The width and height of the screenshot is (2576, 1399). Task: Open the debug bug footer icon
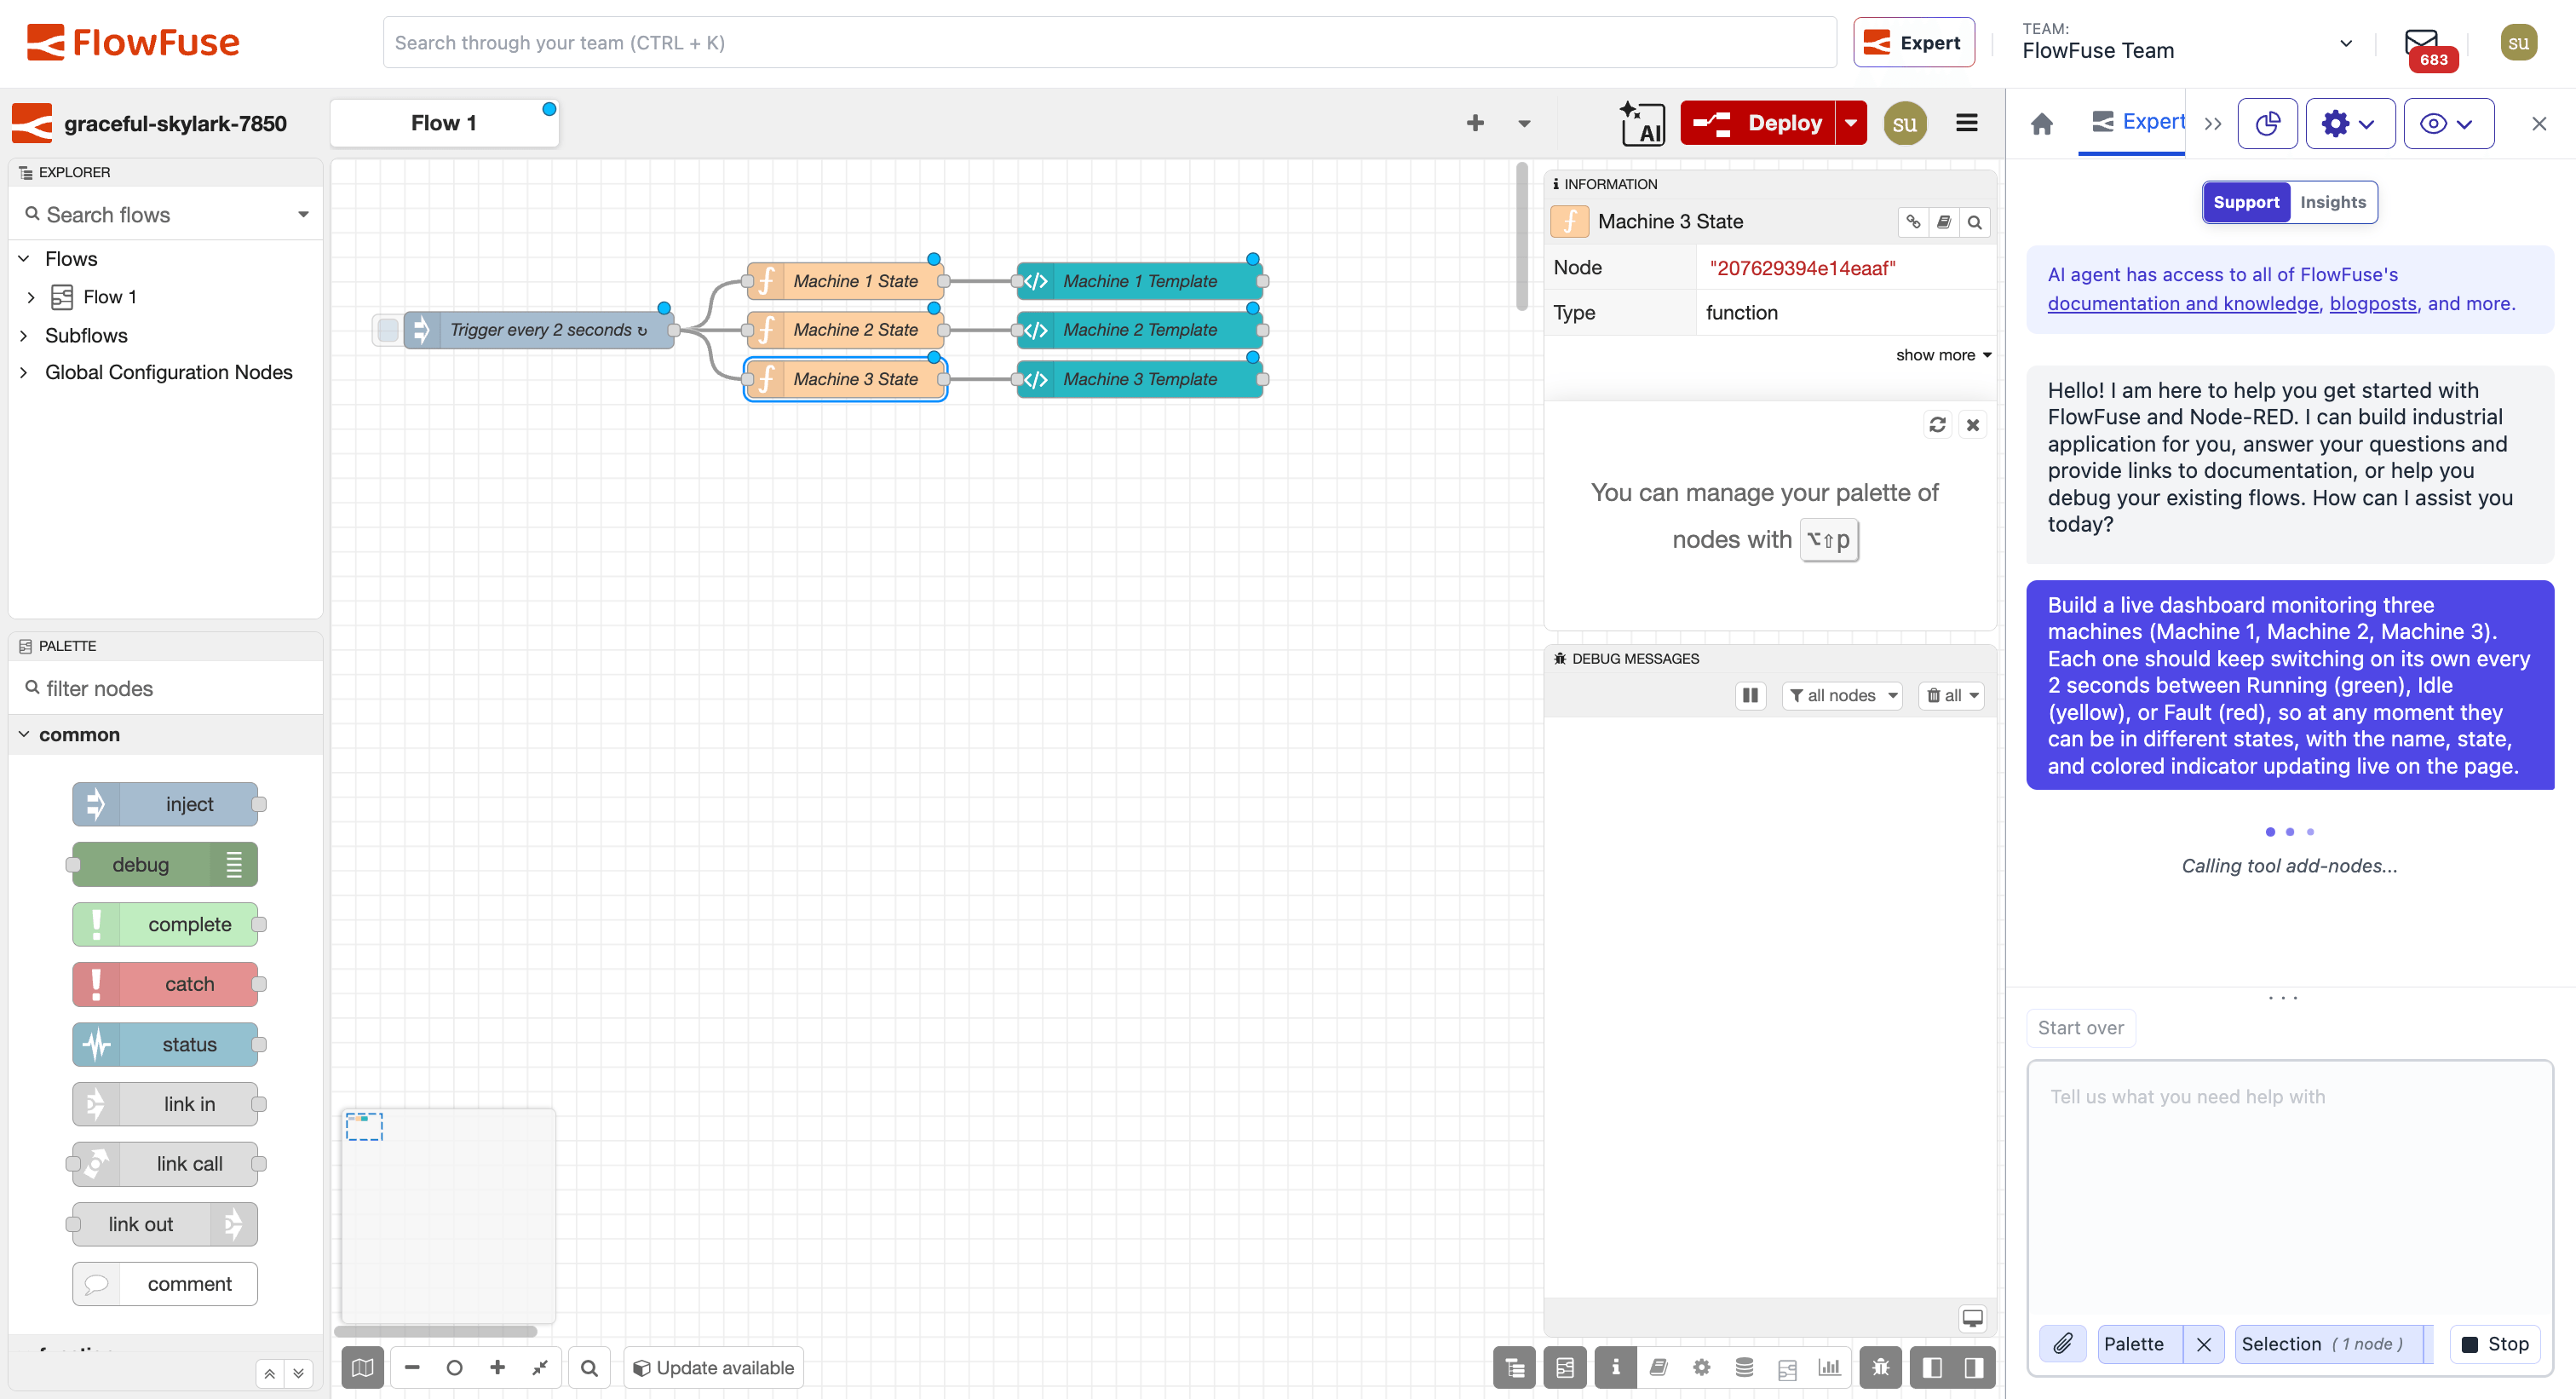tap(1880, 1367)
